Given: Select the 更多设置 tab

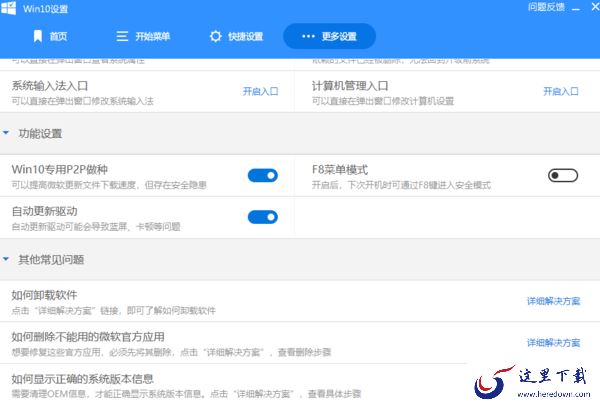Looking at the screenshot, I should (x=329, y=36).
